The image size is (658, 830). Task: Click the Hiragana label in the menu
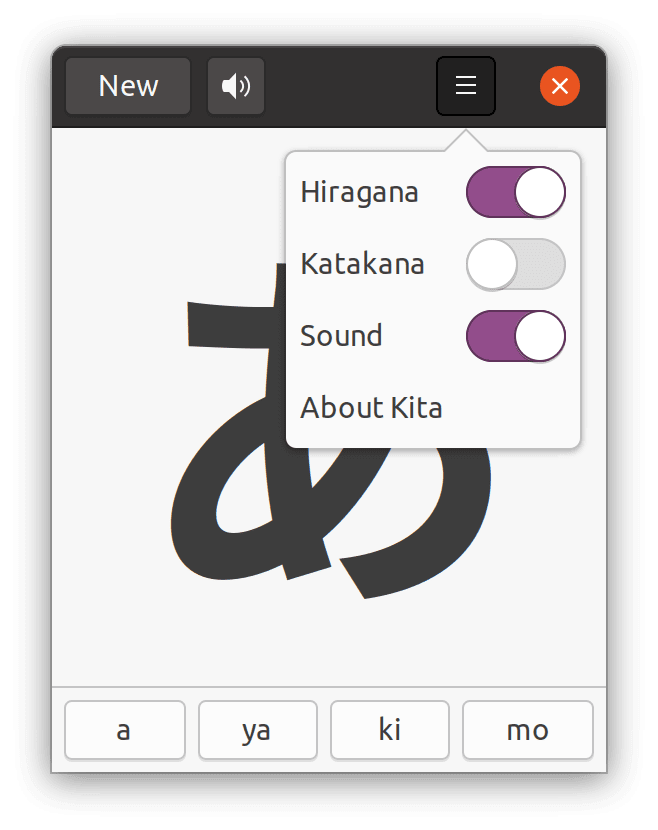click(x=359, y=192)
